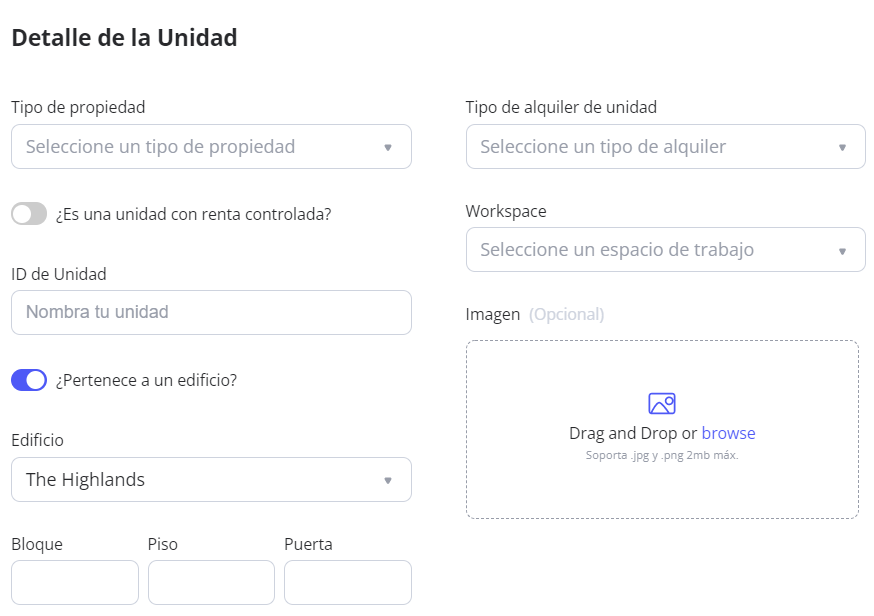Open the Edificio dropdown showing The Highlands

click(x=200, y=480)
